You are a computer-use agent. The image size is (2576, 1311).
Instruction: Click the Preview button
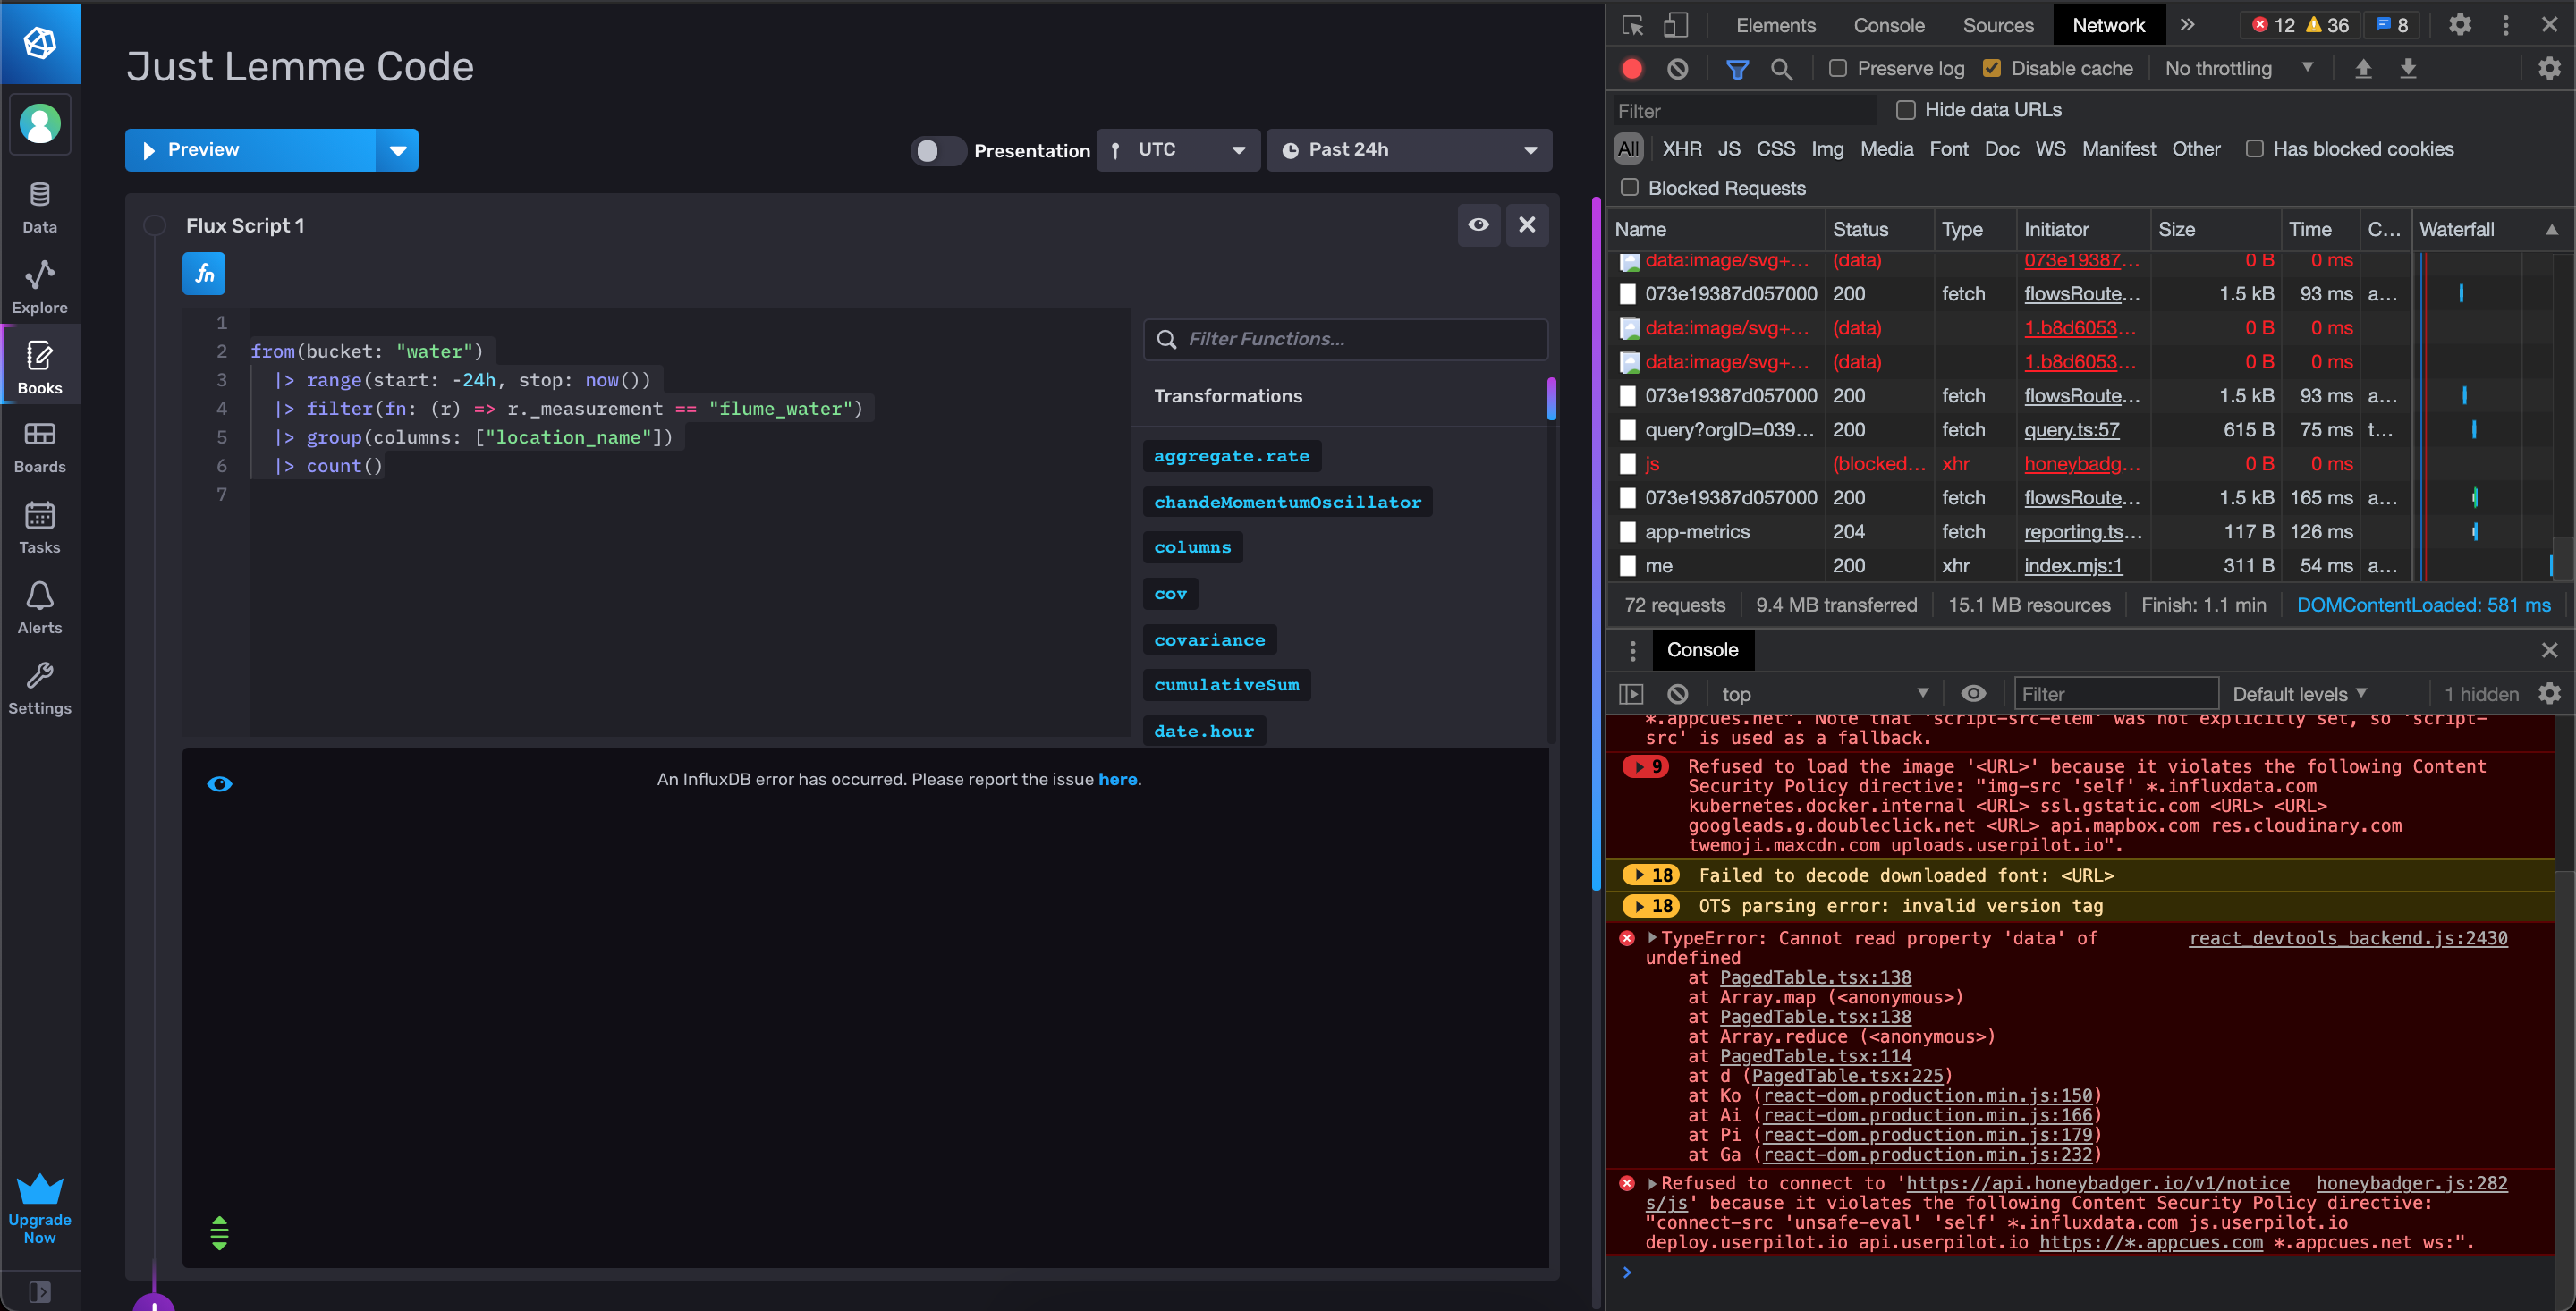(250, 150)
